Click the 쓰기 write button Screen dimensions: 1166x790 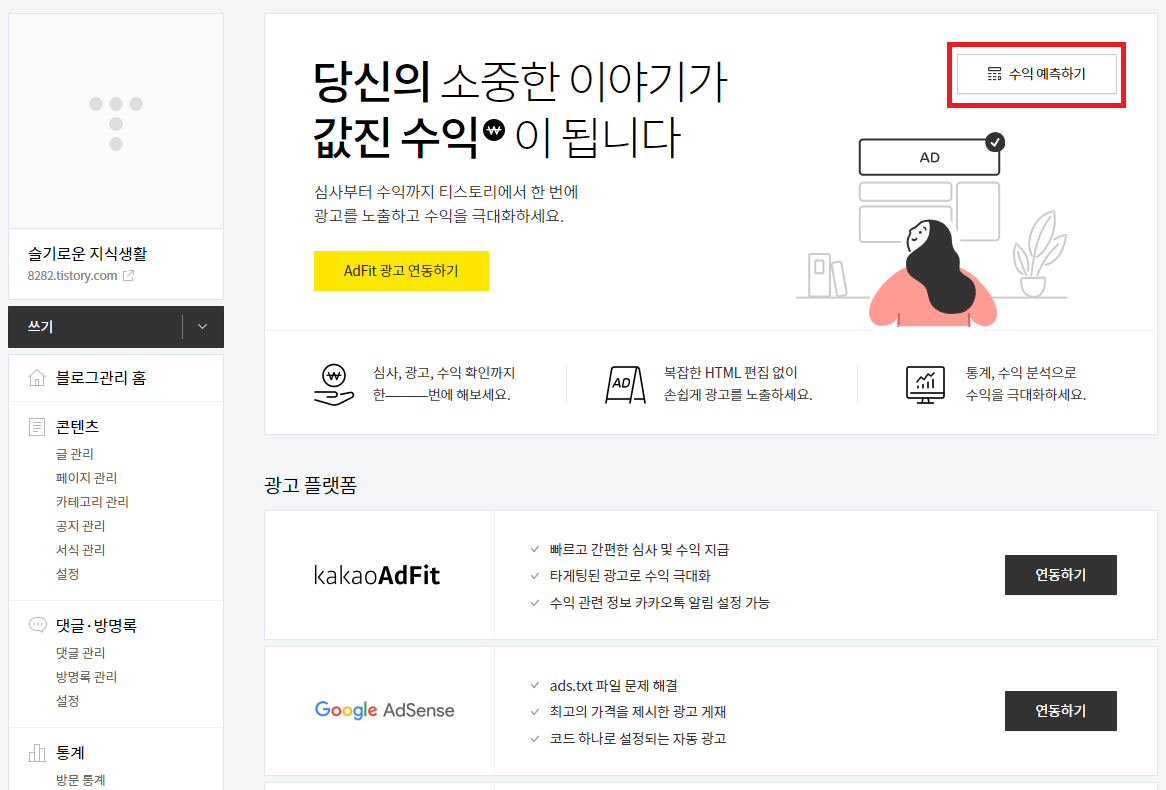pyautogui.click(x=95, y=327)
